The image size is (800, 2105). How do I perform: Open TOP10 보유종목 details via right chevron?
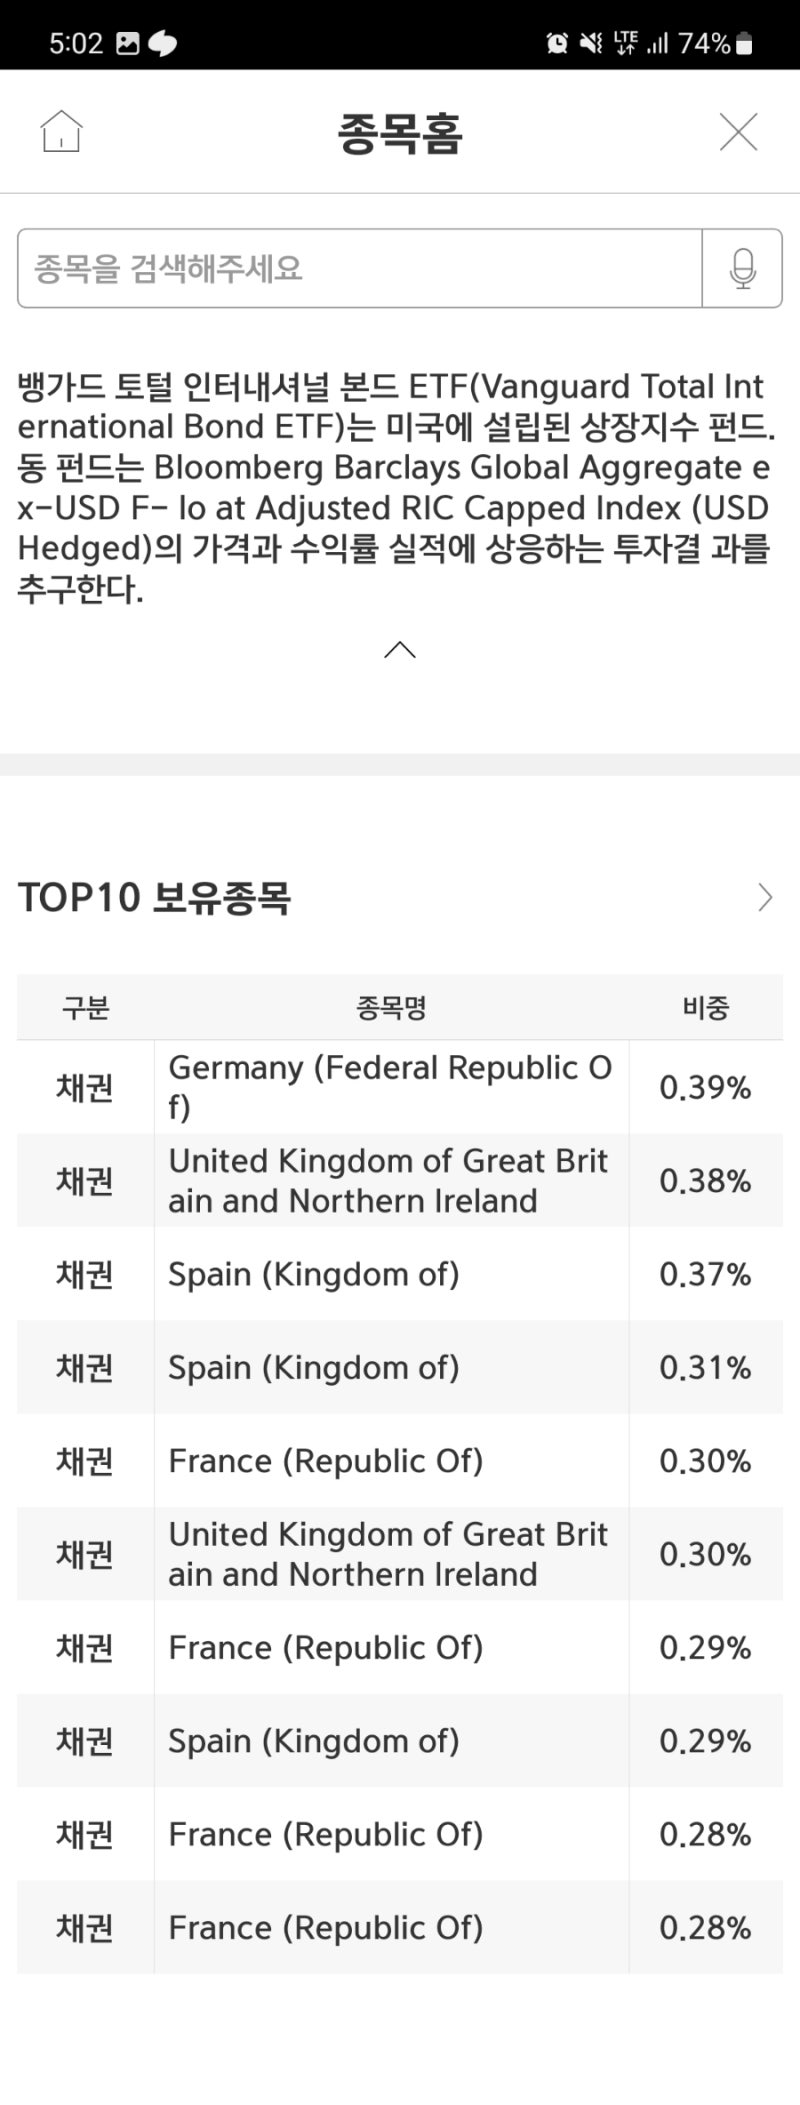(x=765, y=897)
